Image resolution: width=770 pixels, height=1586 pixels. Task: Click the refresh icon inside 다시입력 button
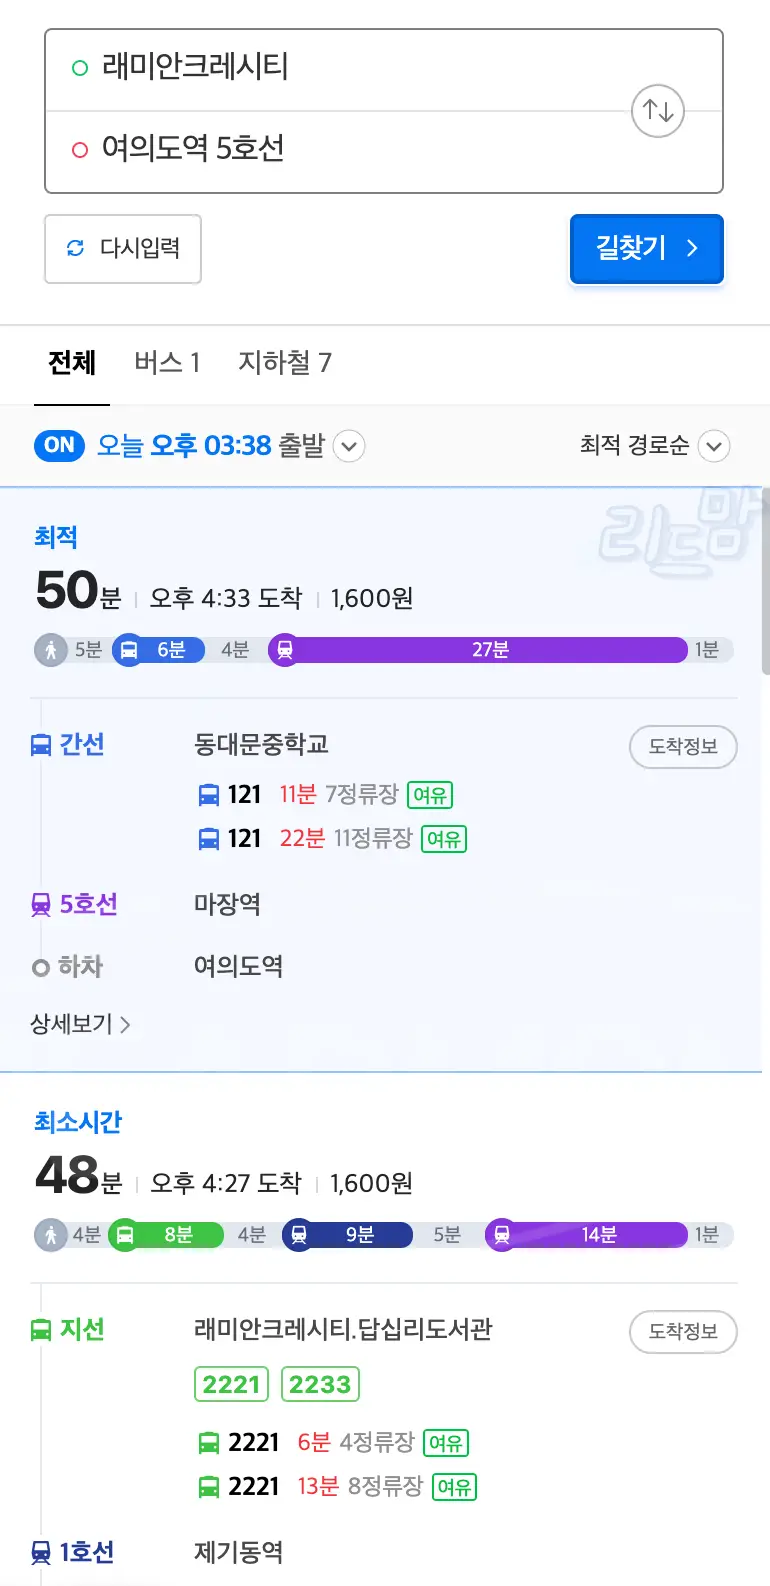pyautogui.click(x=74, y=249)
